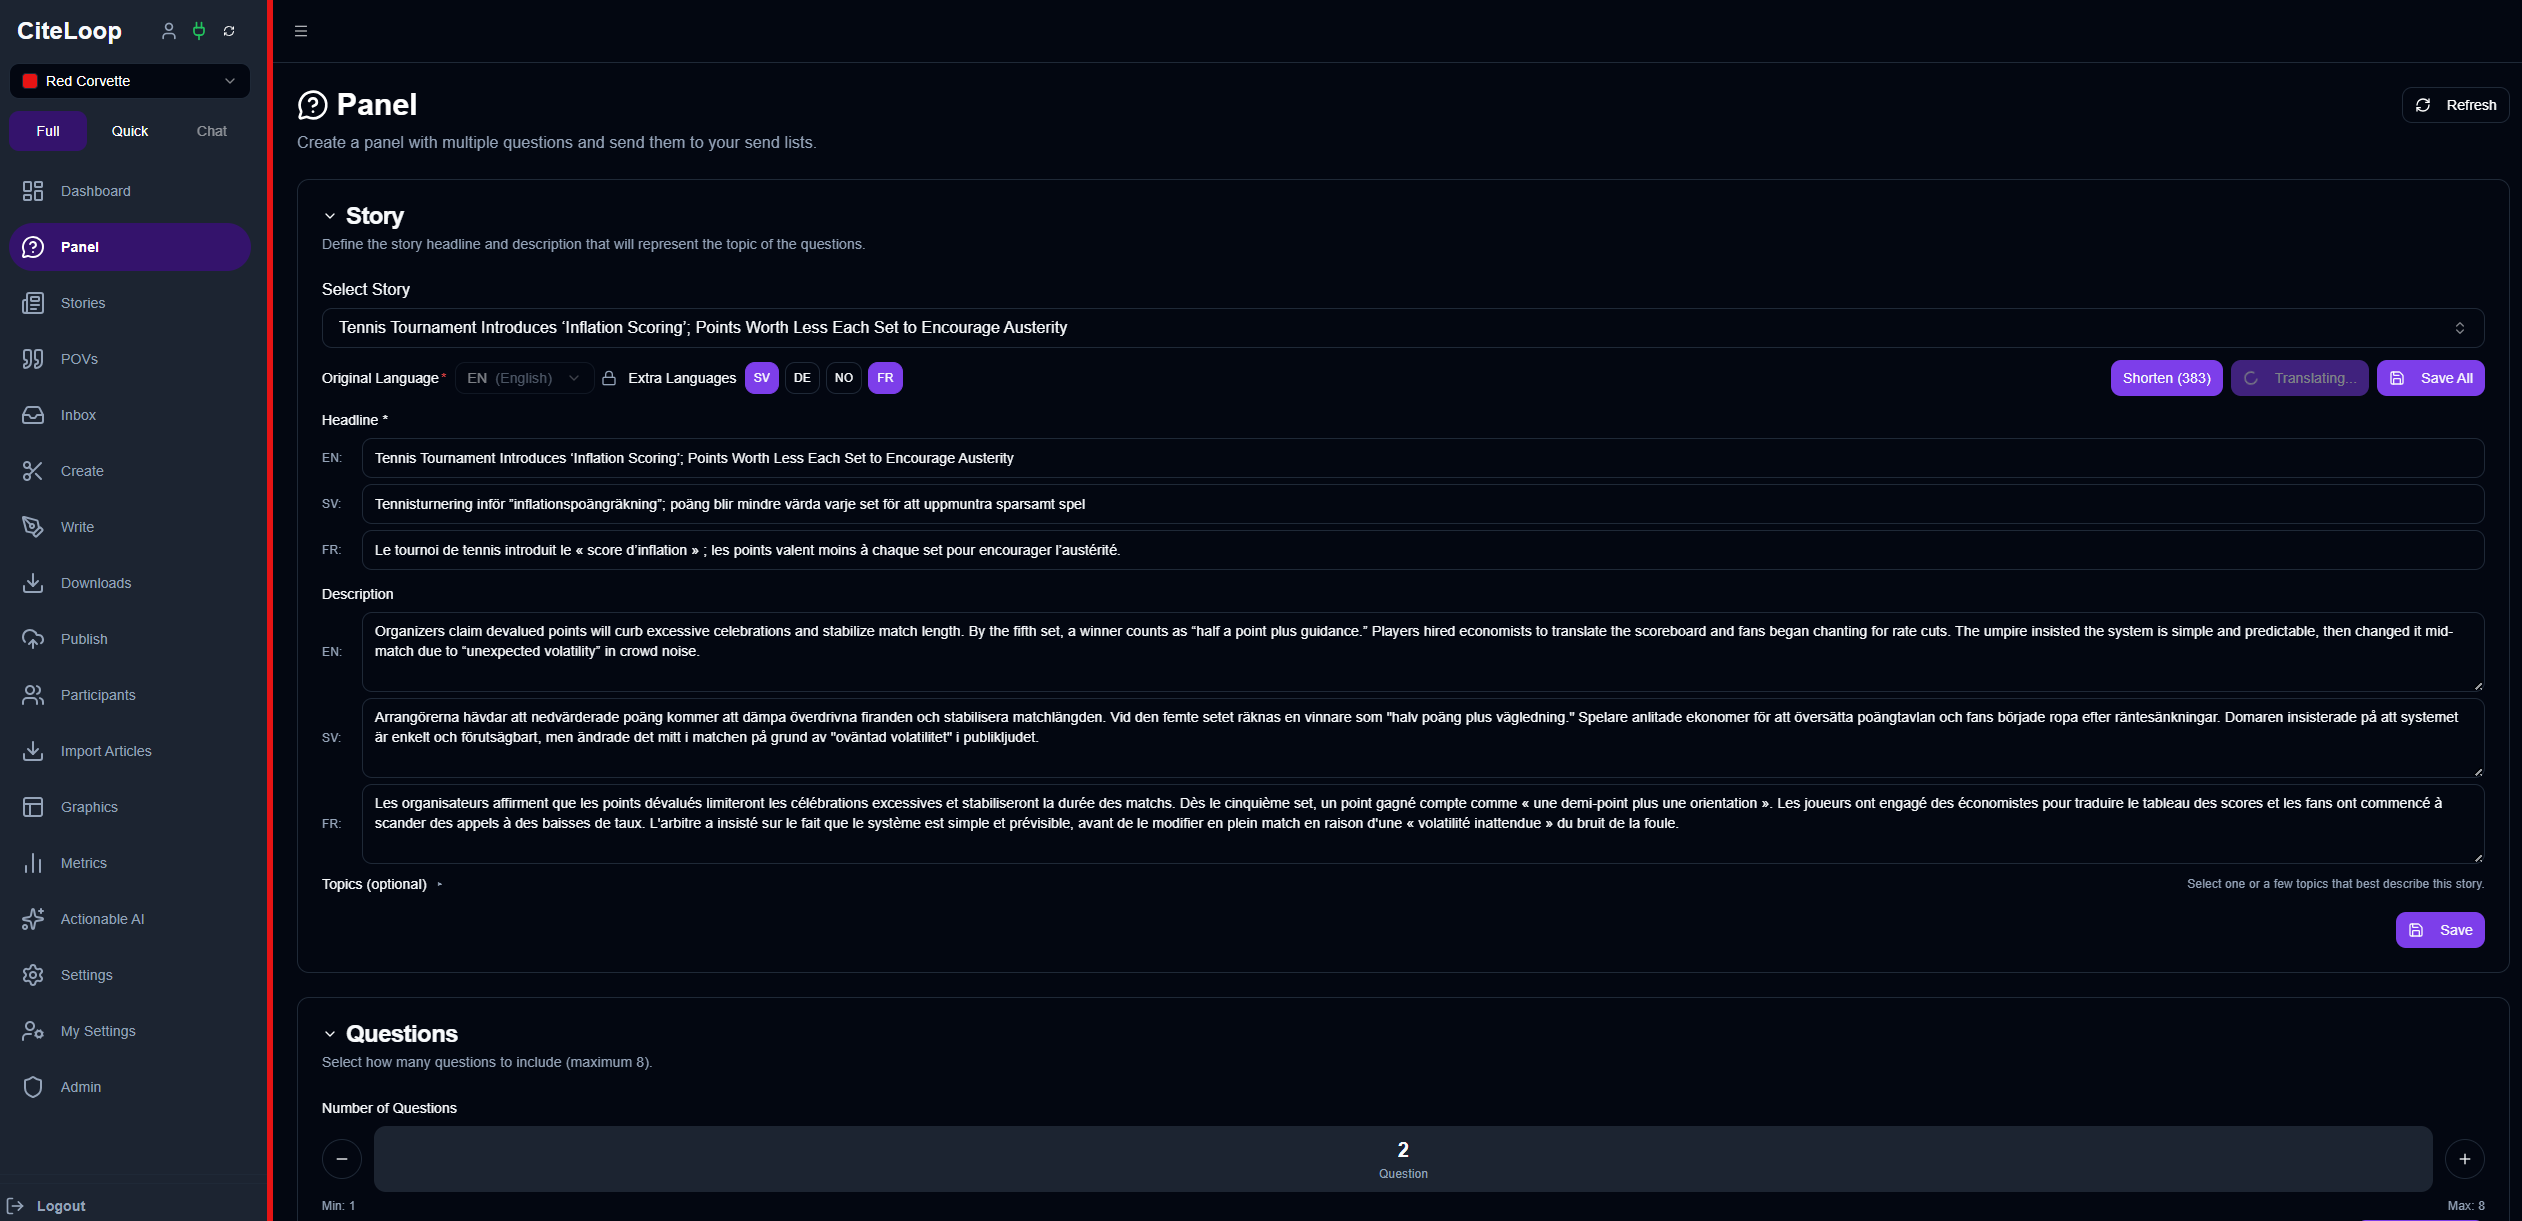Click the sync icon in sidebar header
The image size is (2522, 1221).
(229, 31)
